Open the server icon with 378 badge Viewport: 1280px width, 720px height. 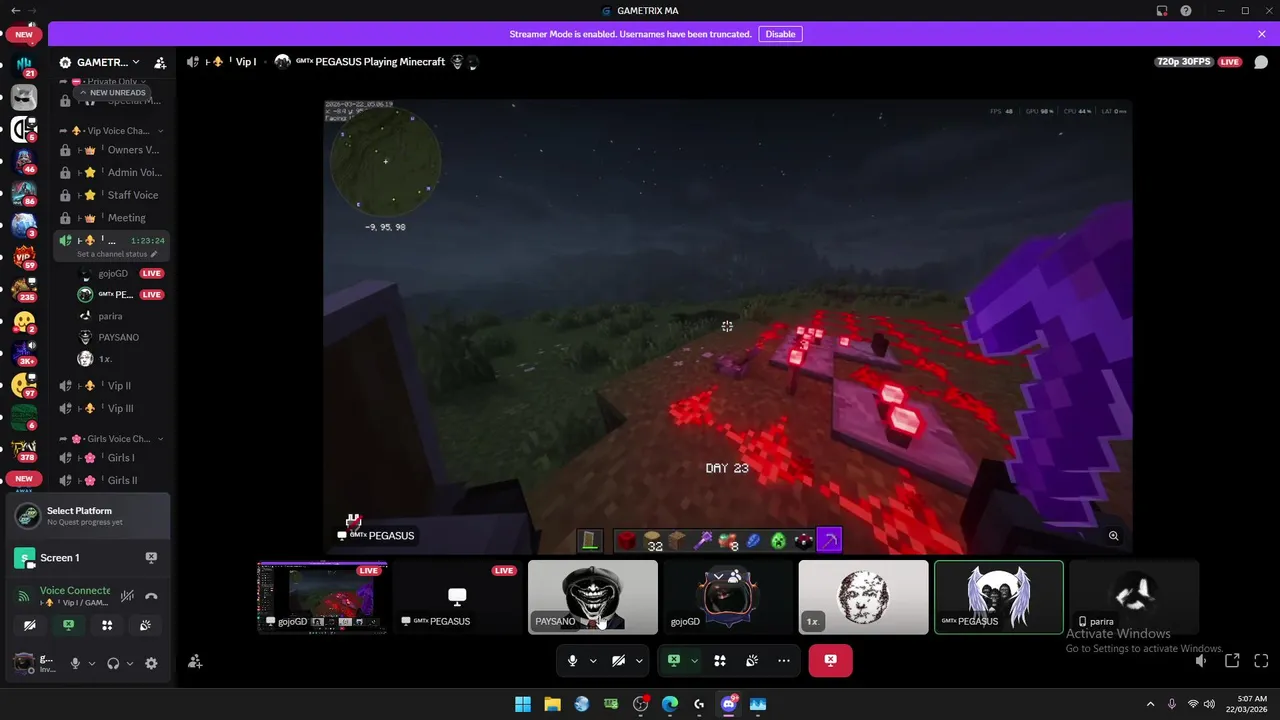pos(24,449)
